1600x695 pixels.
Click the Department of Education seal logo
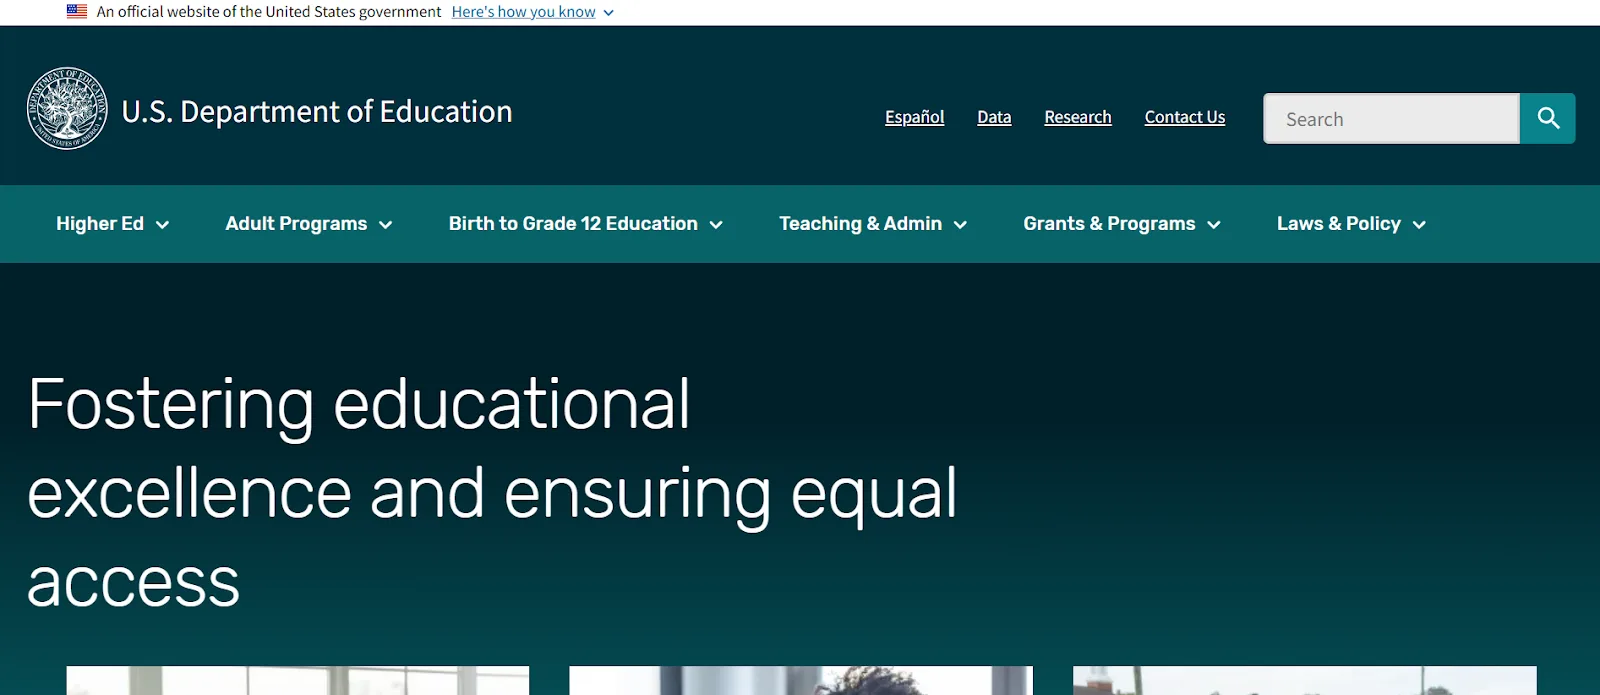pos(67,109)
